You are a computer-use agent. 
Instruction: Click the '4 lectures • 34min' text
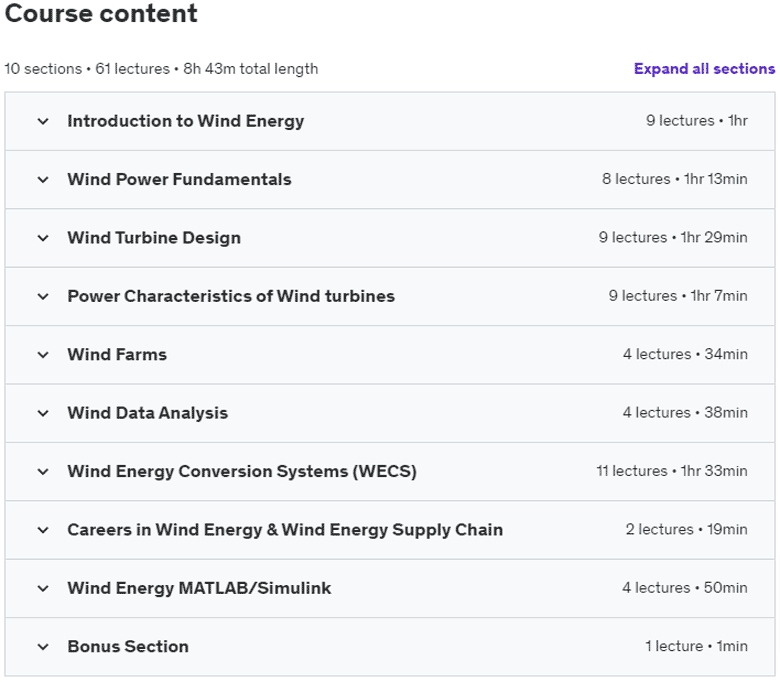(x=685, y=354)
